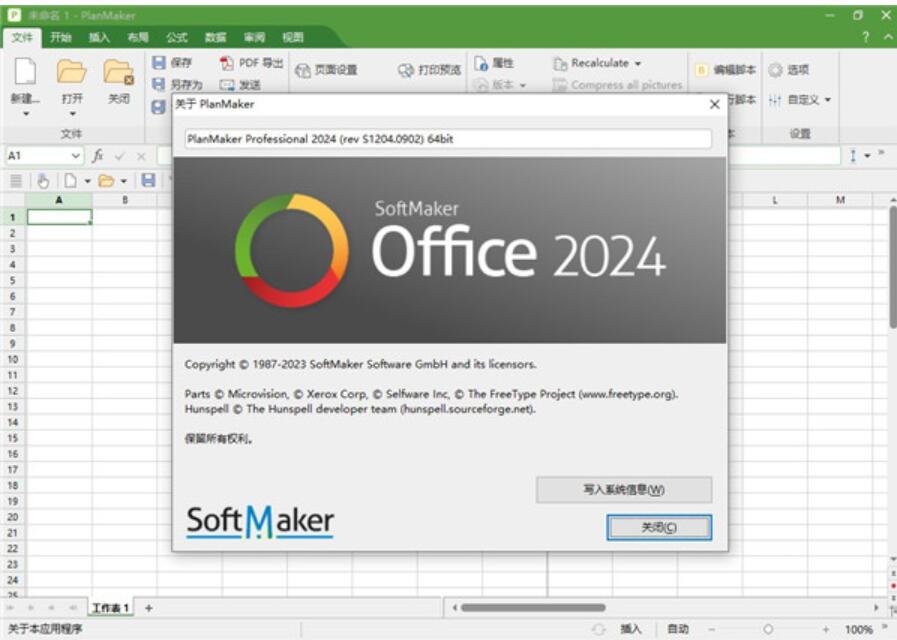Click the new document icon in quick toolbar

70,181
